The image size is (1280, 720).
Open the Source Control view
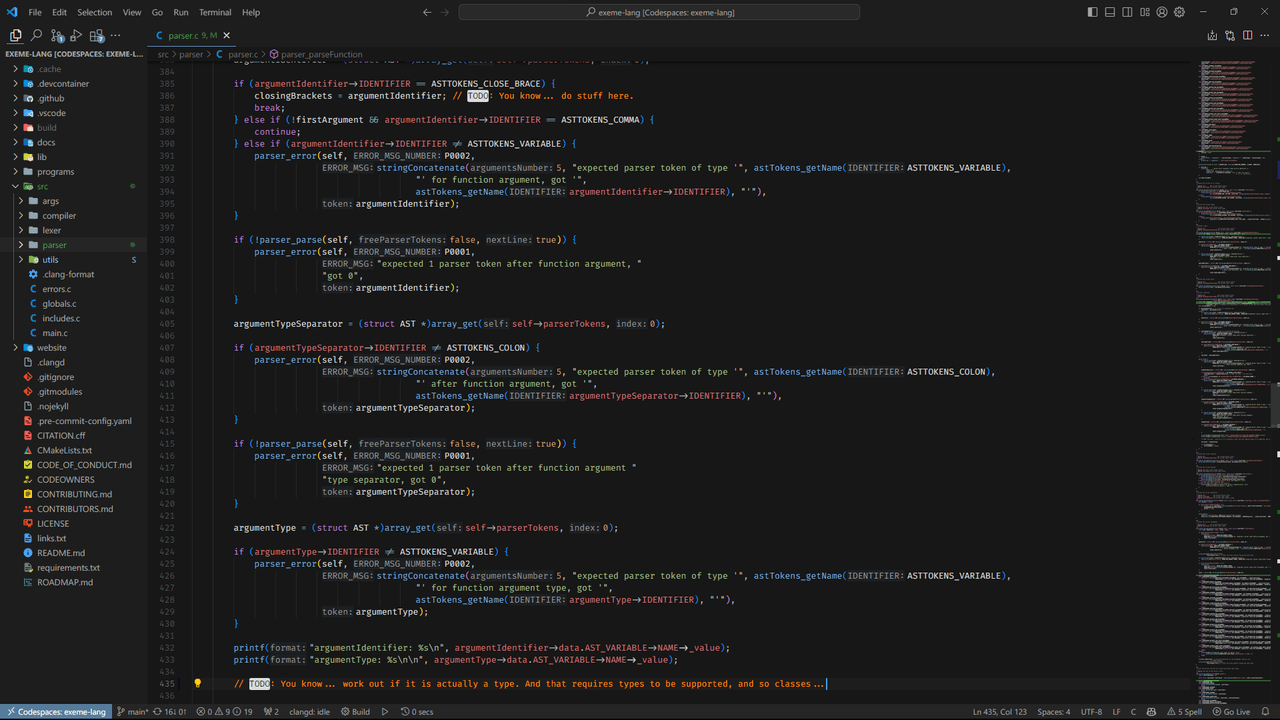click(x=57, y=36)
